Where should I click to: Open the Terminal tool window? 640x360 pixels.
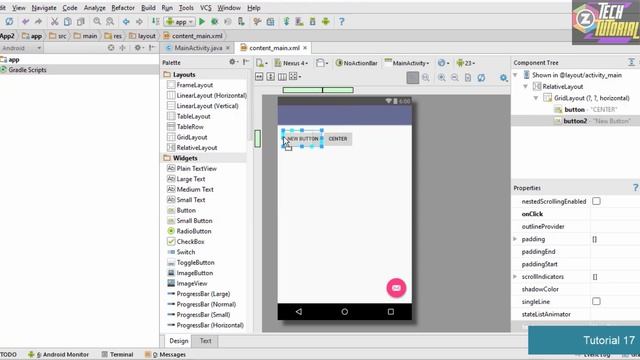pyautogui.click(x=118, y=354)
